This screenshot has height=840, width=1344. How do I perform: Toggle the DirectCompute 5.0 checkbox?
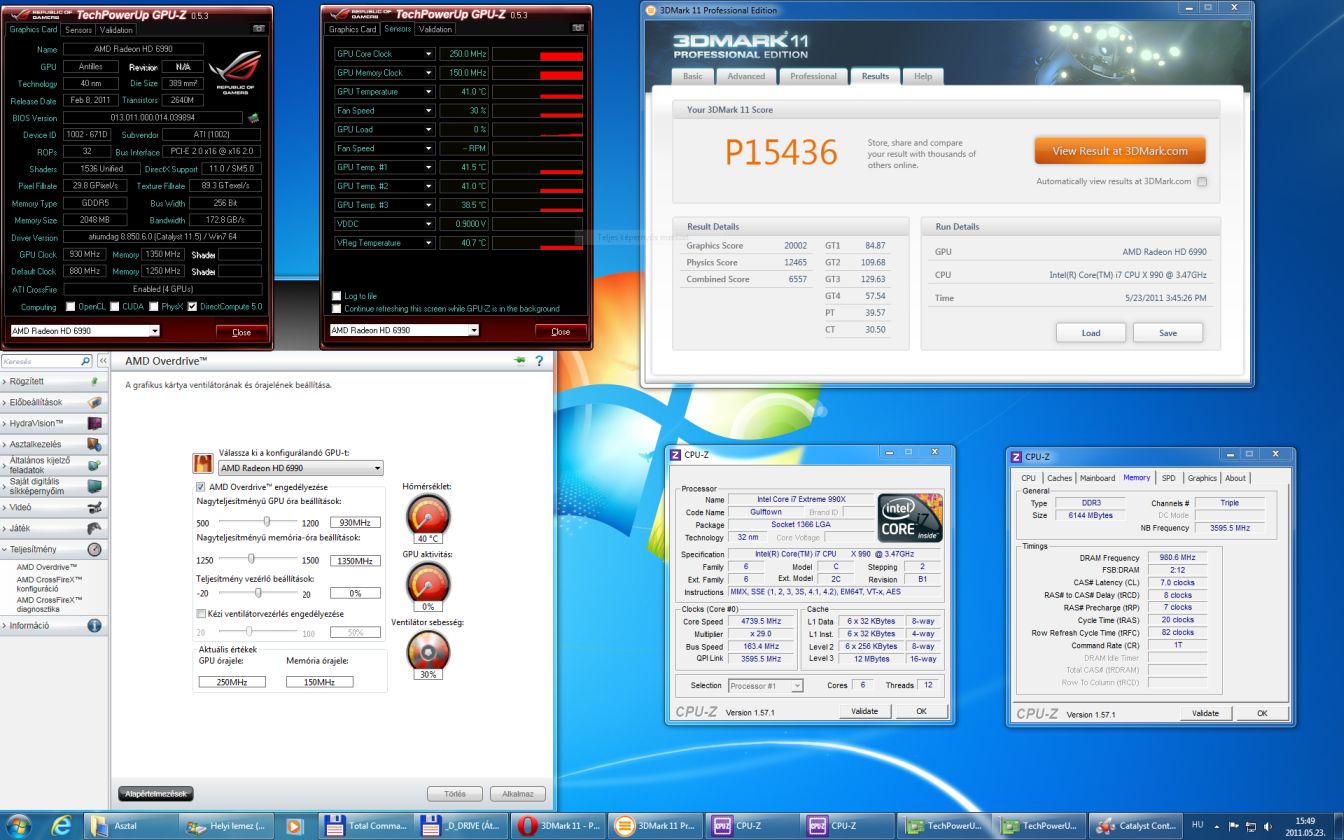tap(194, 306)
